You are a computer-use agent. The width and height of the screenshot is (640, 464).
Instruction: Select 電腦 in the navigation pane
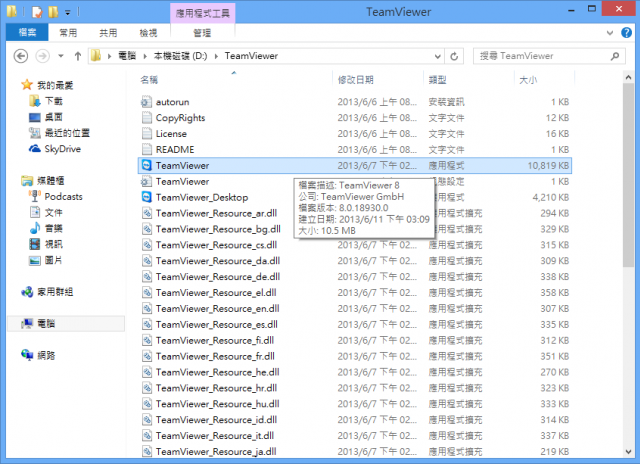[66, 324]
